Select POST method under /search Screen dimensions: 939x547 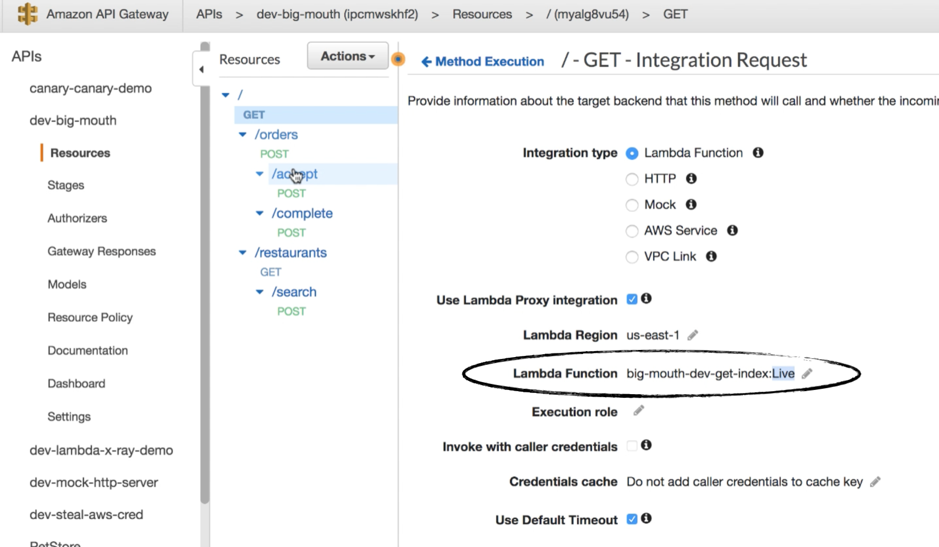(292, 312)
